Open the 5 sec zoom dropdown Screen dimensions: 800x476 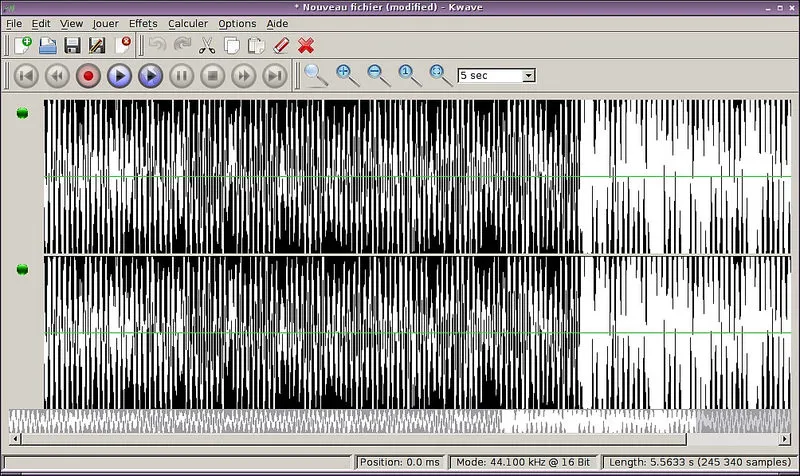pyautogui.click(x=496, y=75)
